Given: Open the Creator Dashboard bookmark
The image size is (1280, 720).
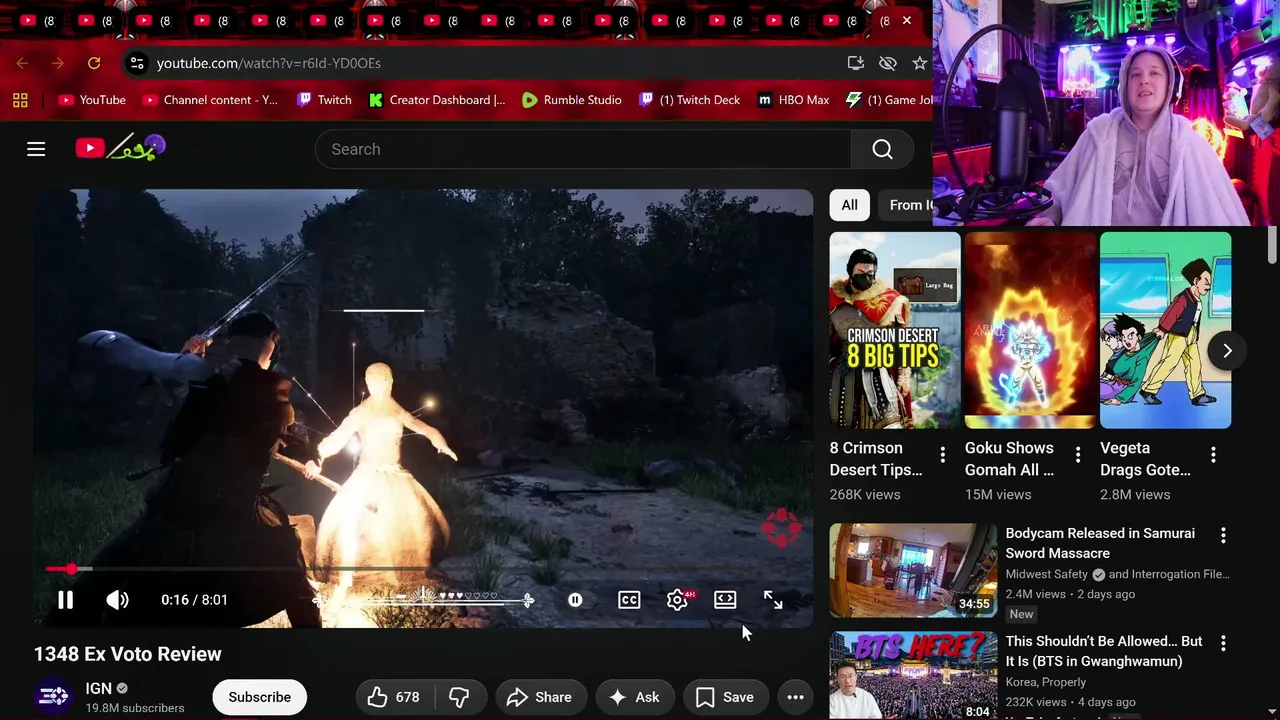Looking at the screenshot, I should point(437,100).
